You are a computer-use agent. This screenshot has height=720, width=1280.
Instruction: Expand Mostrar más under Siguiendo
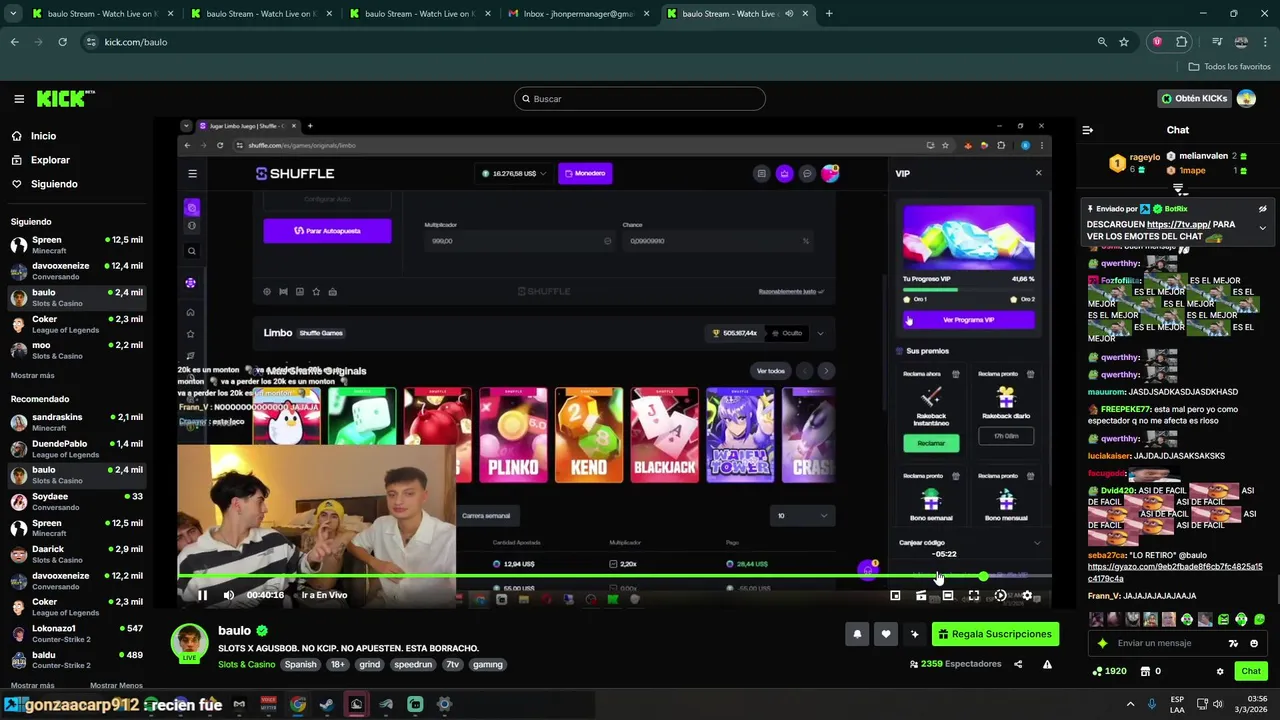coord(32,375)
